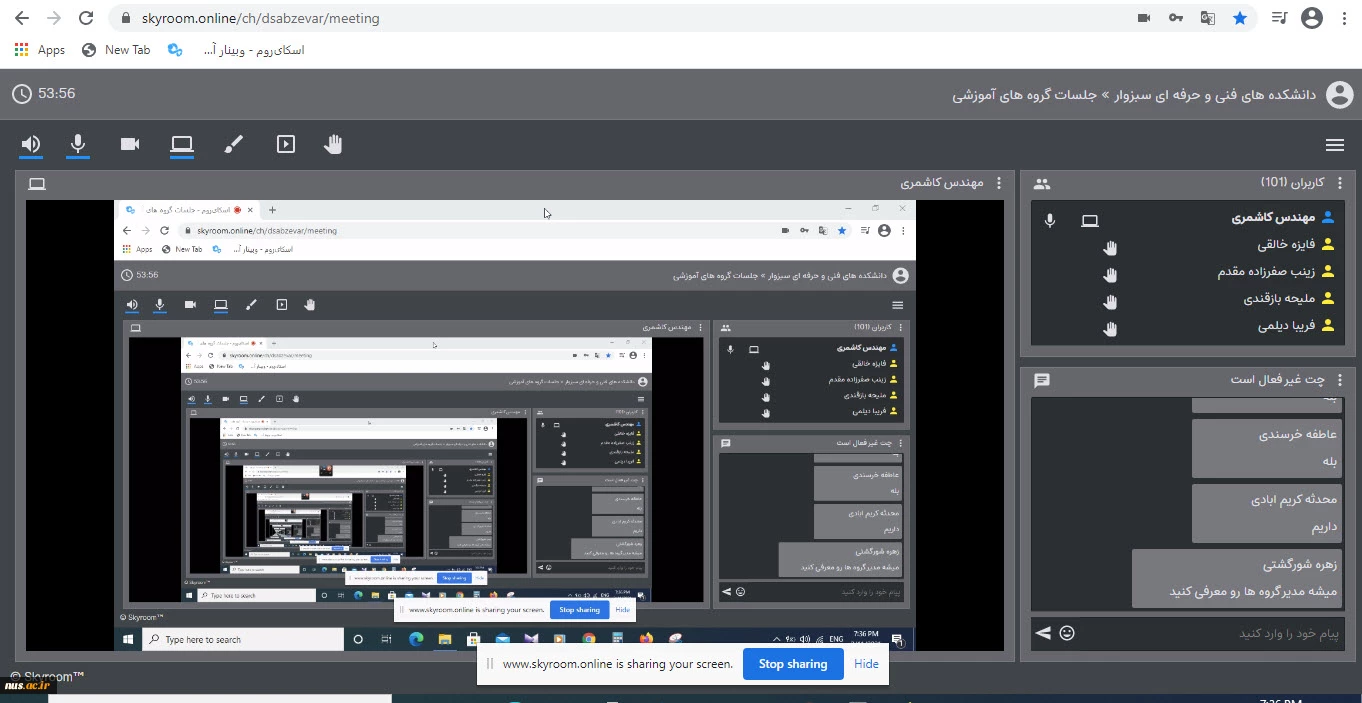Expand users panel three-dot options
1362x703 pixels.
click(x=1339, y=184)
